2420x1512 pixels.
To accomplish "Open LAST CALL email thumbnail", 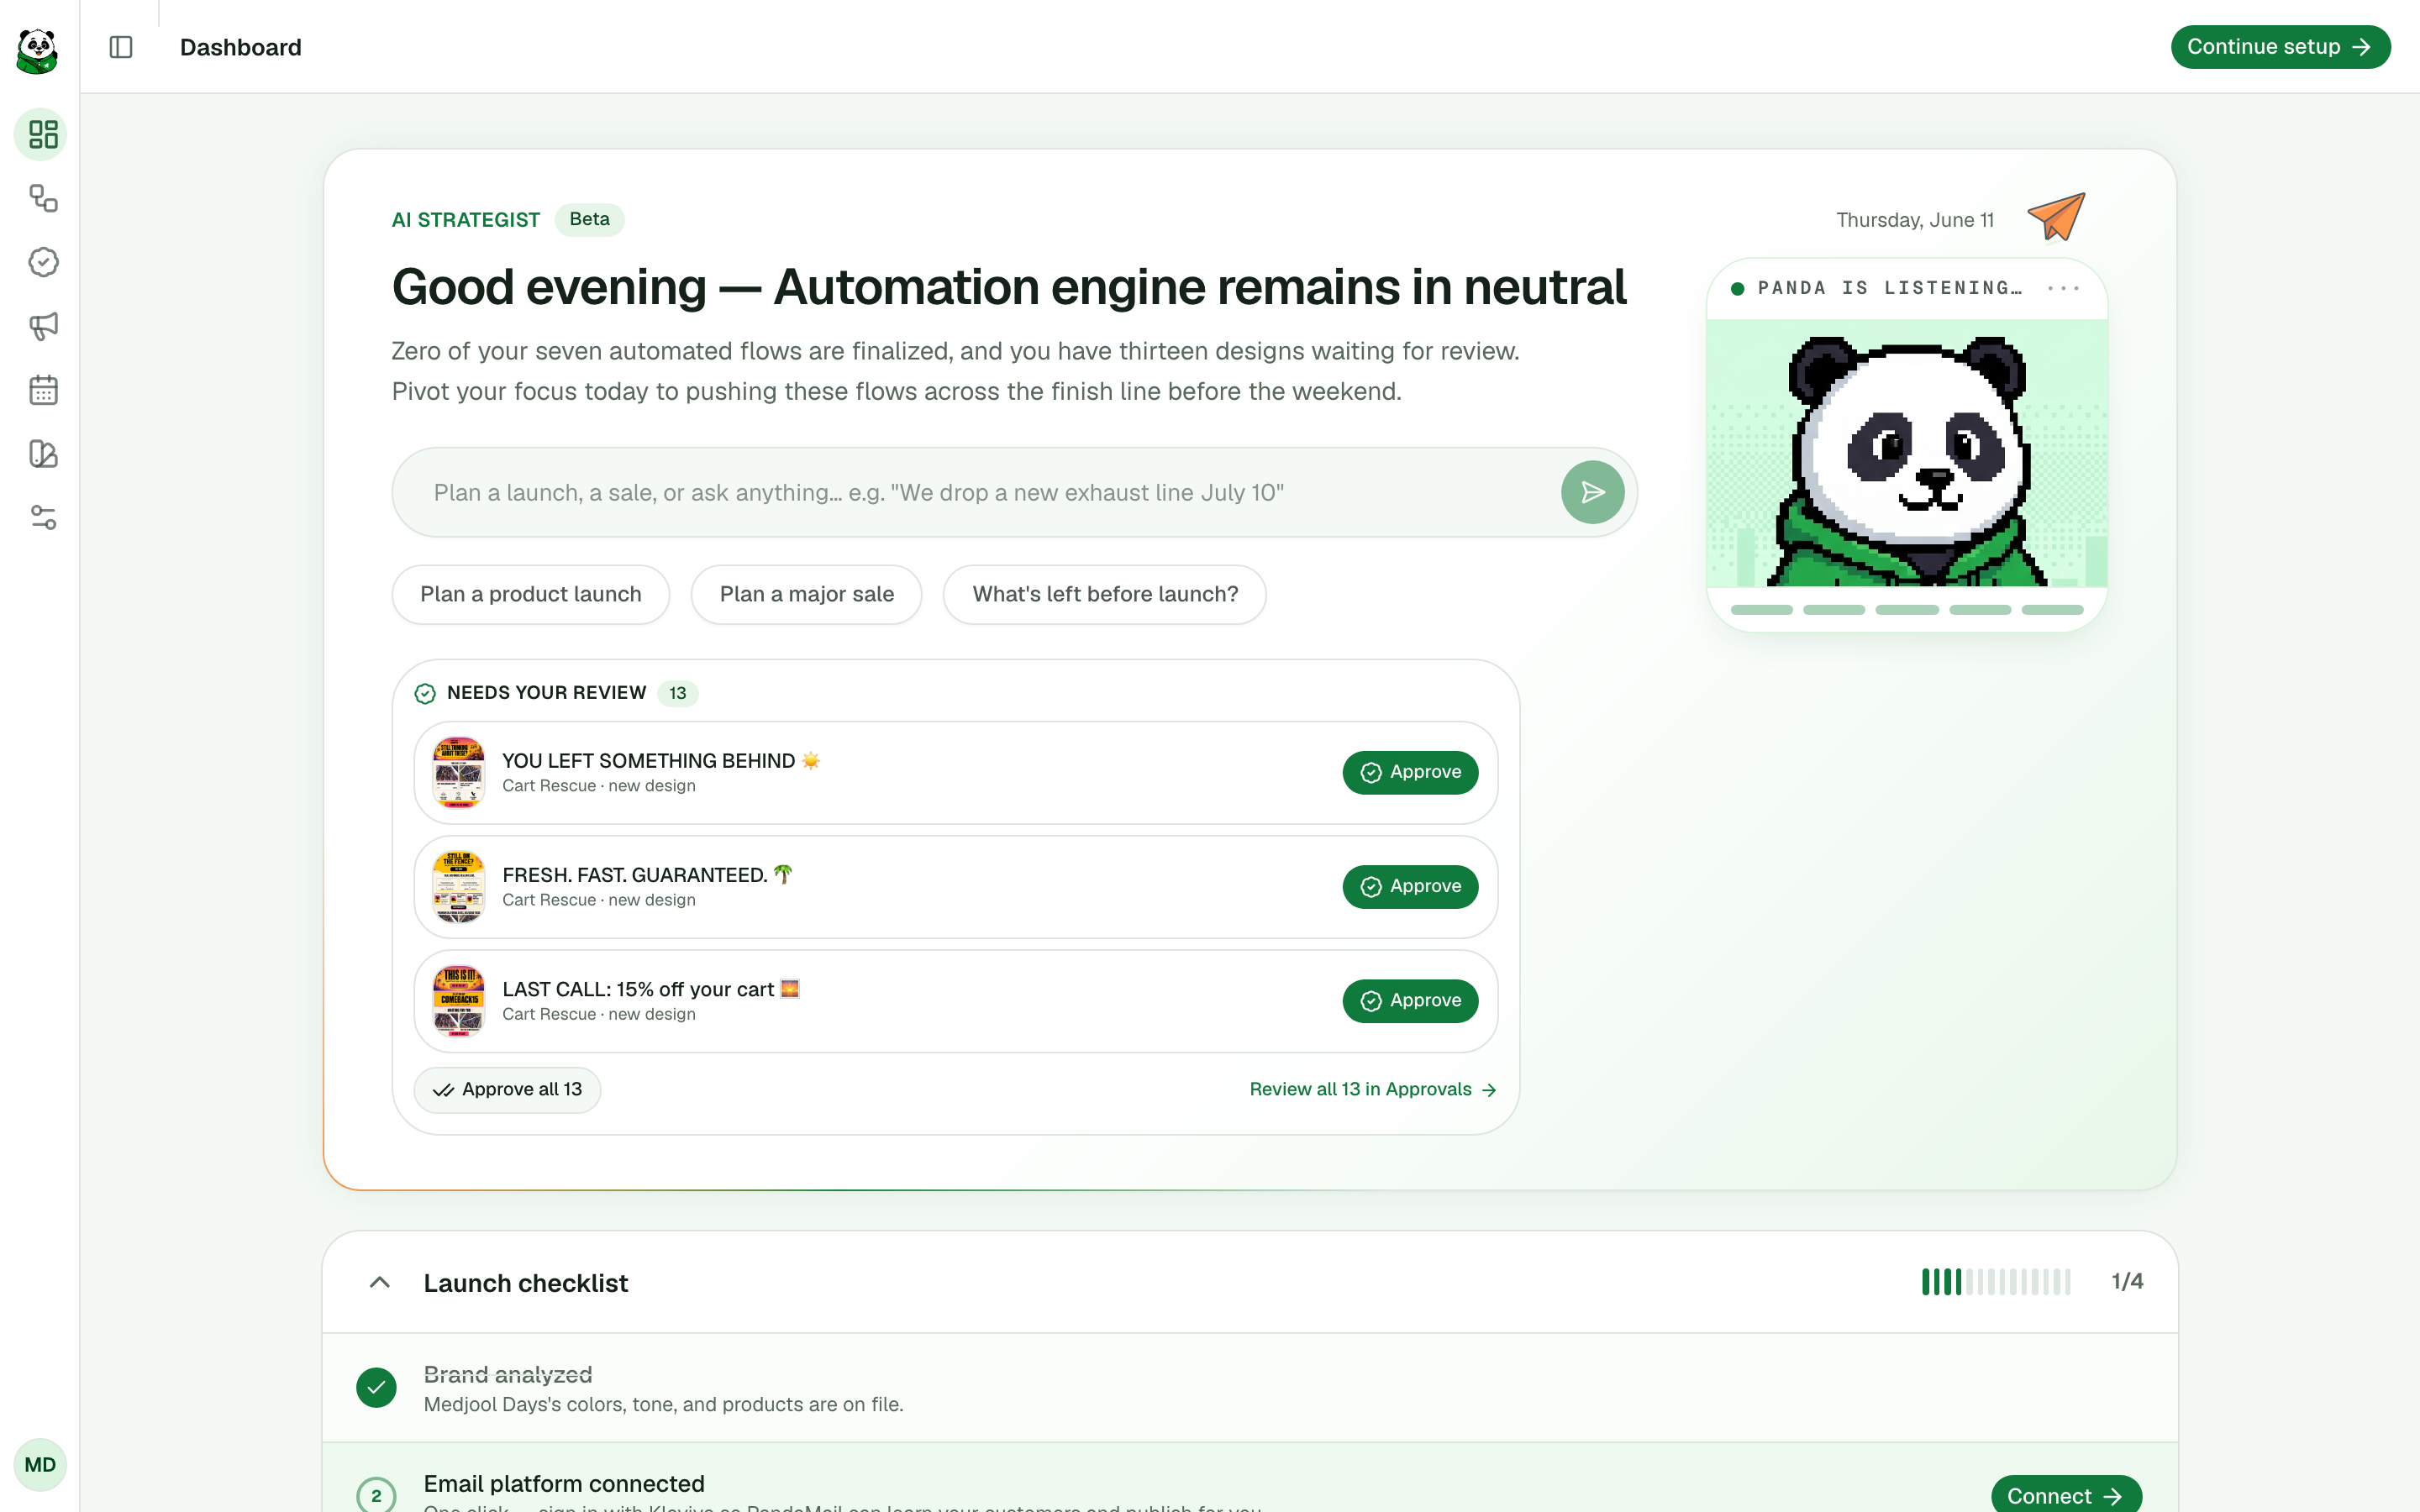I will point(459,1000).
